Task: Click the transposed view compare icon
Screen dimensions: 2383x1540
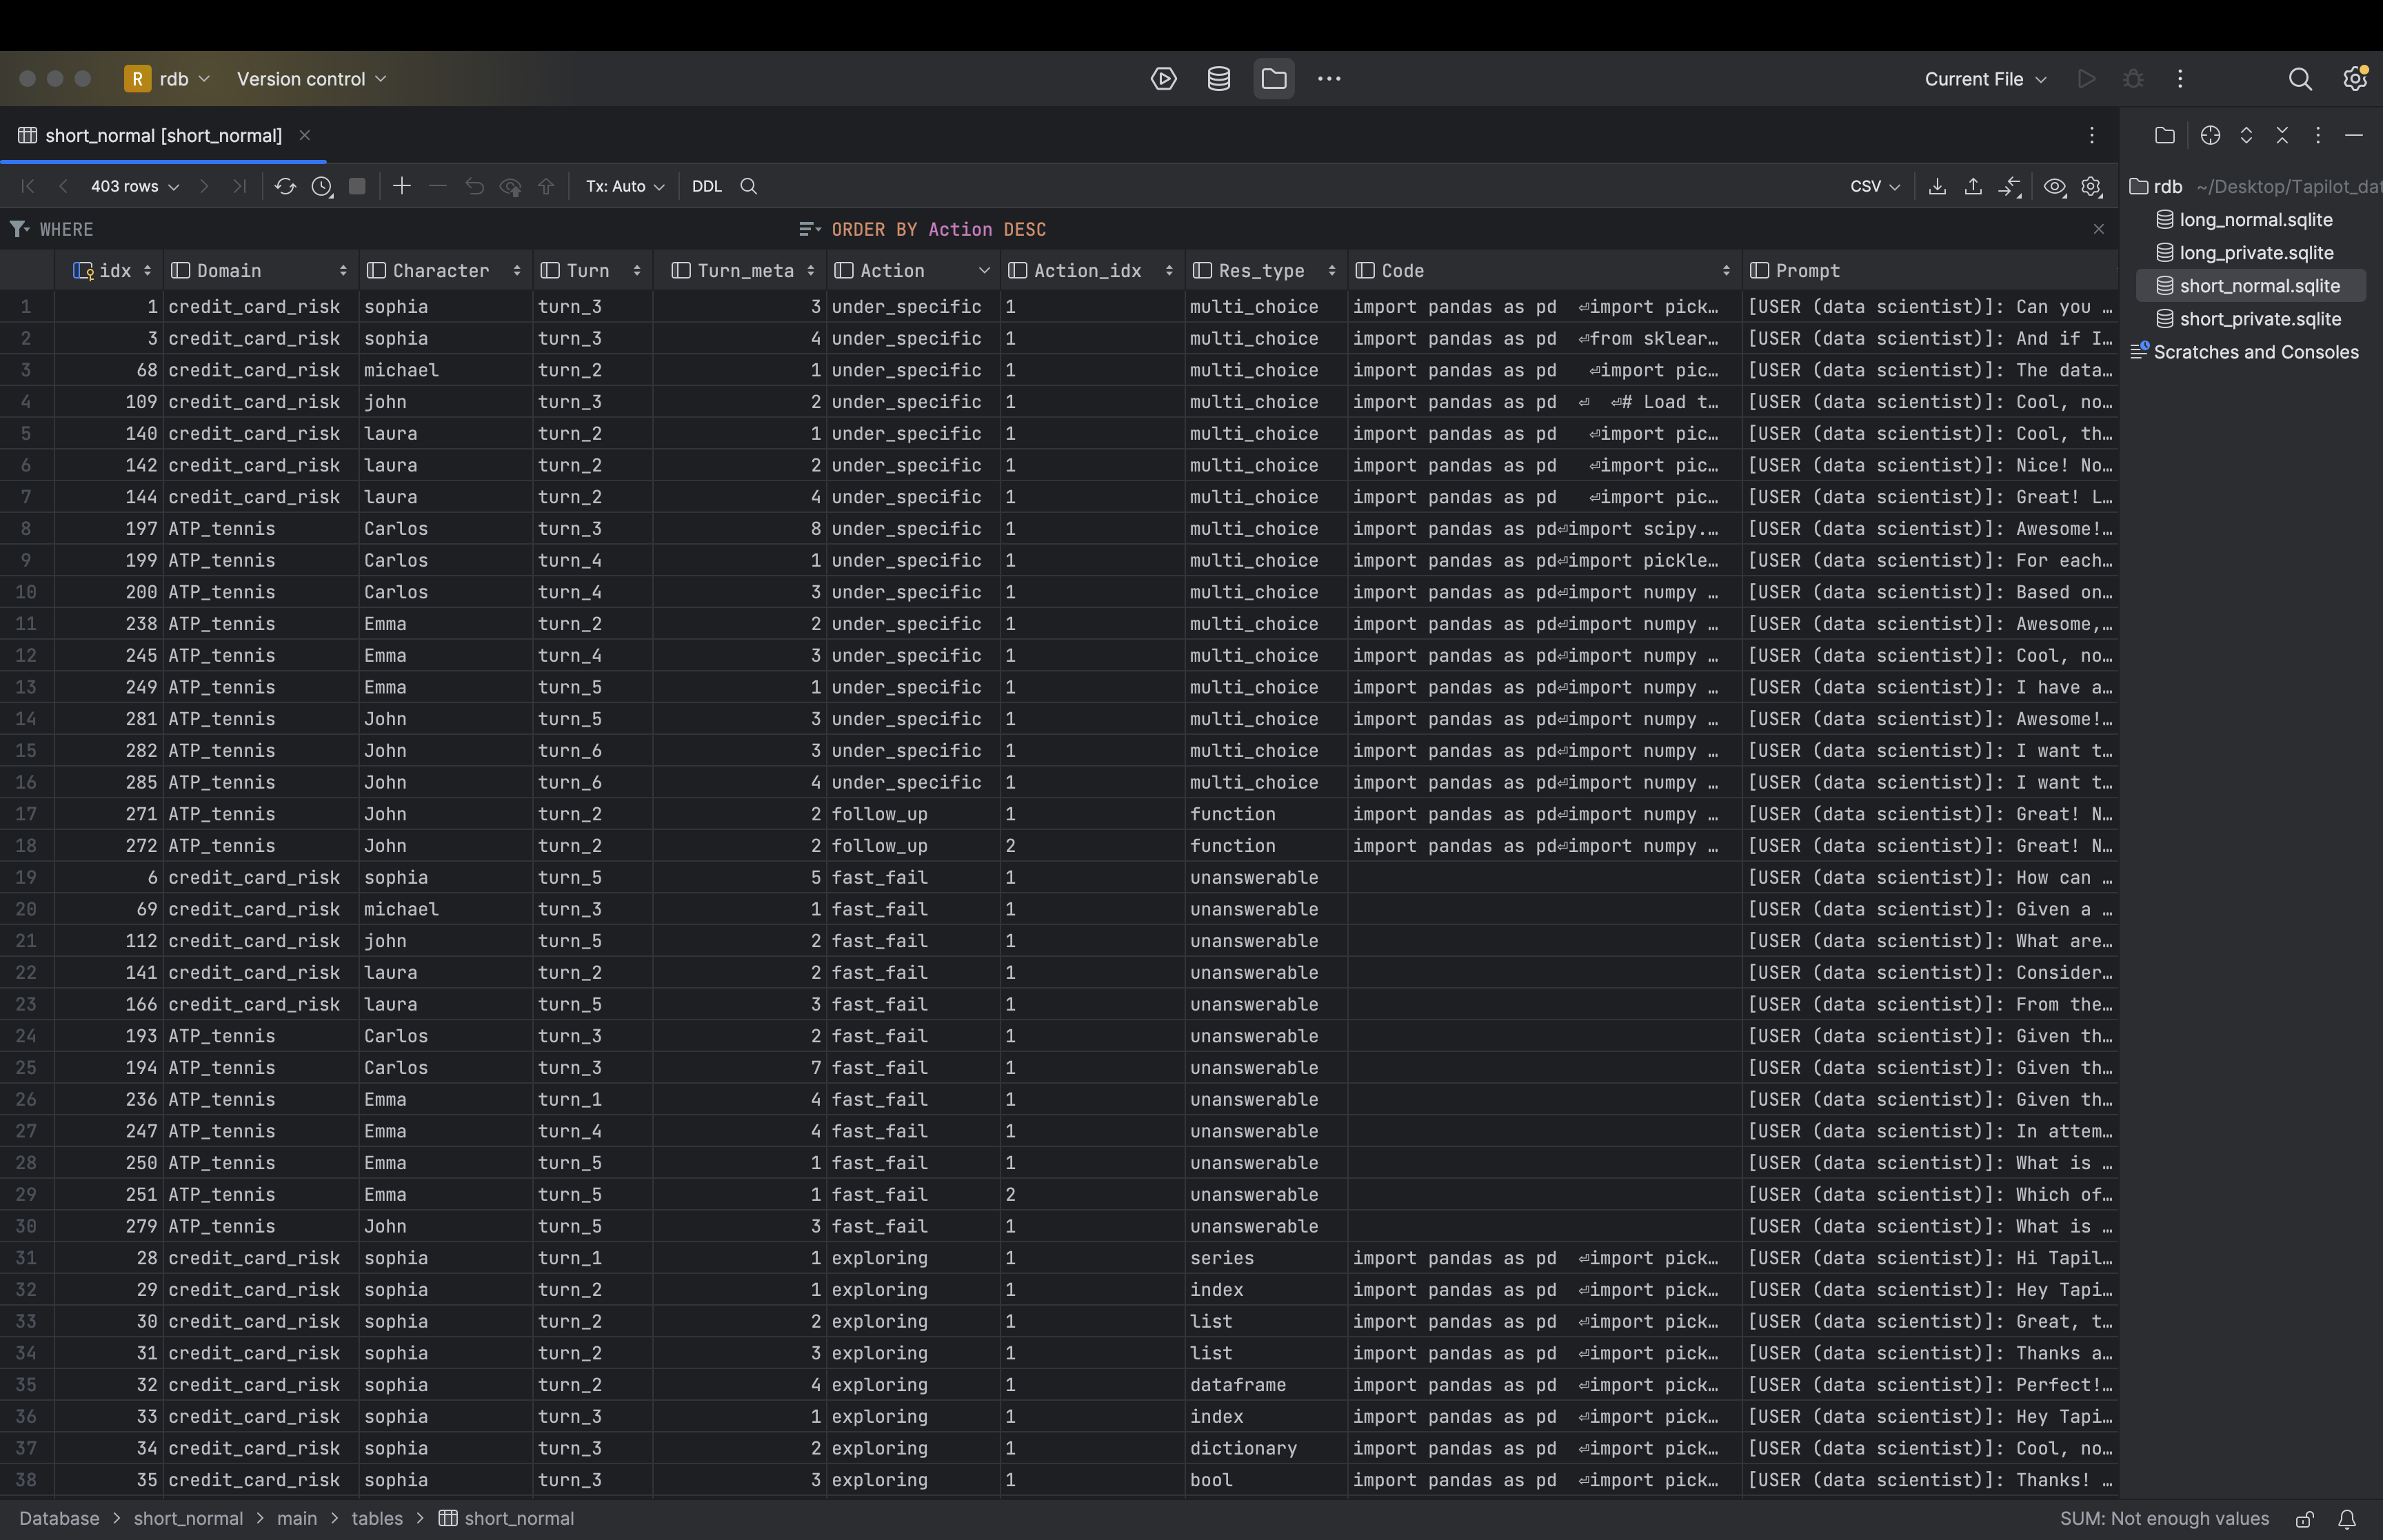Action: pos(2009,186)
